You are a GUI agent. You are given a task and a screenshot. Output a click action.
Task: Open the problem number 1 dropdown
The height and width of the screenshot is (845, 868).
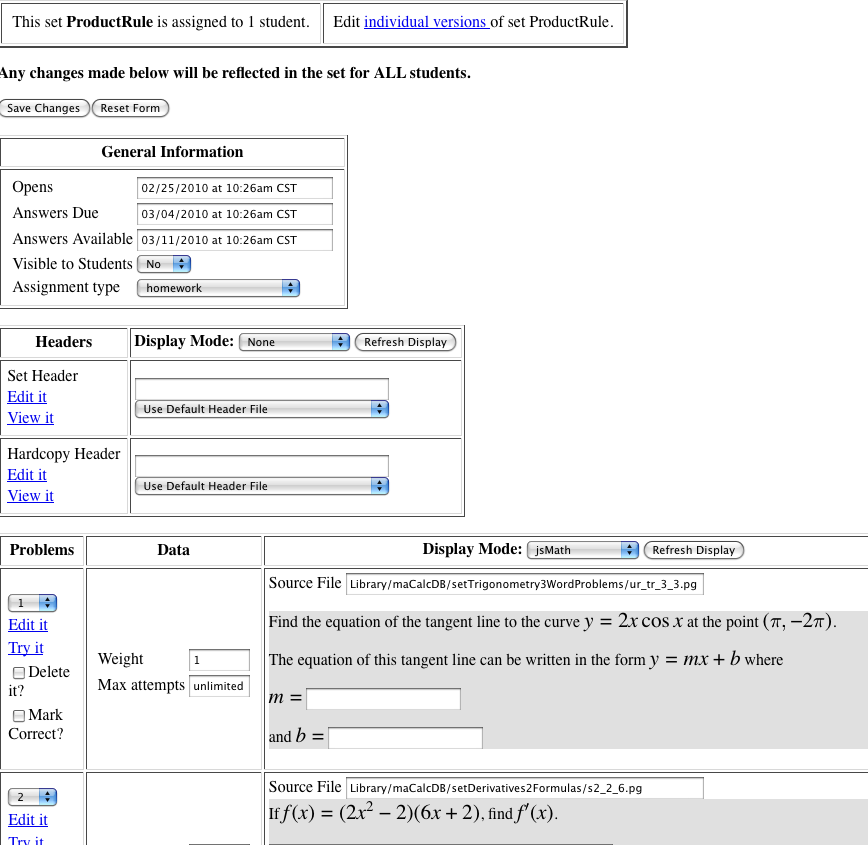point(33,603)
